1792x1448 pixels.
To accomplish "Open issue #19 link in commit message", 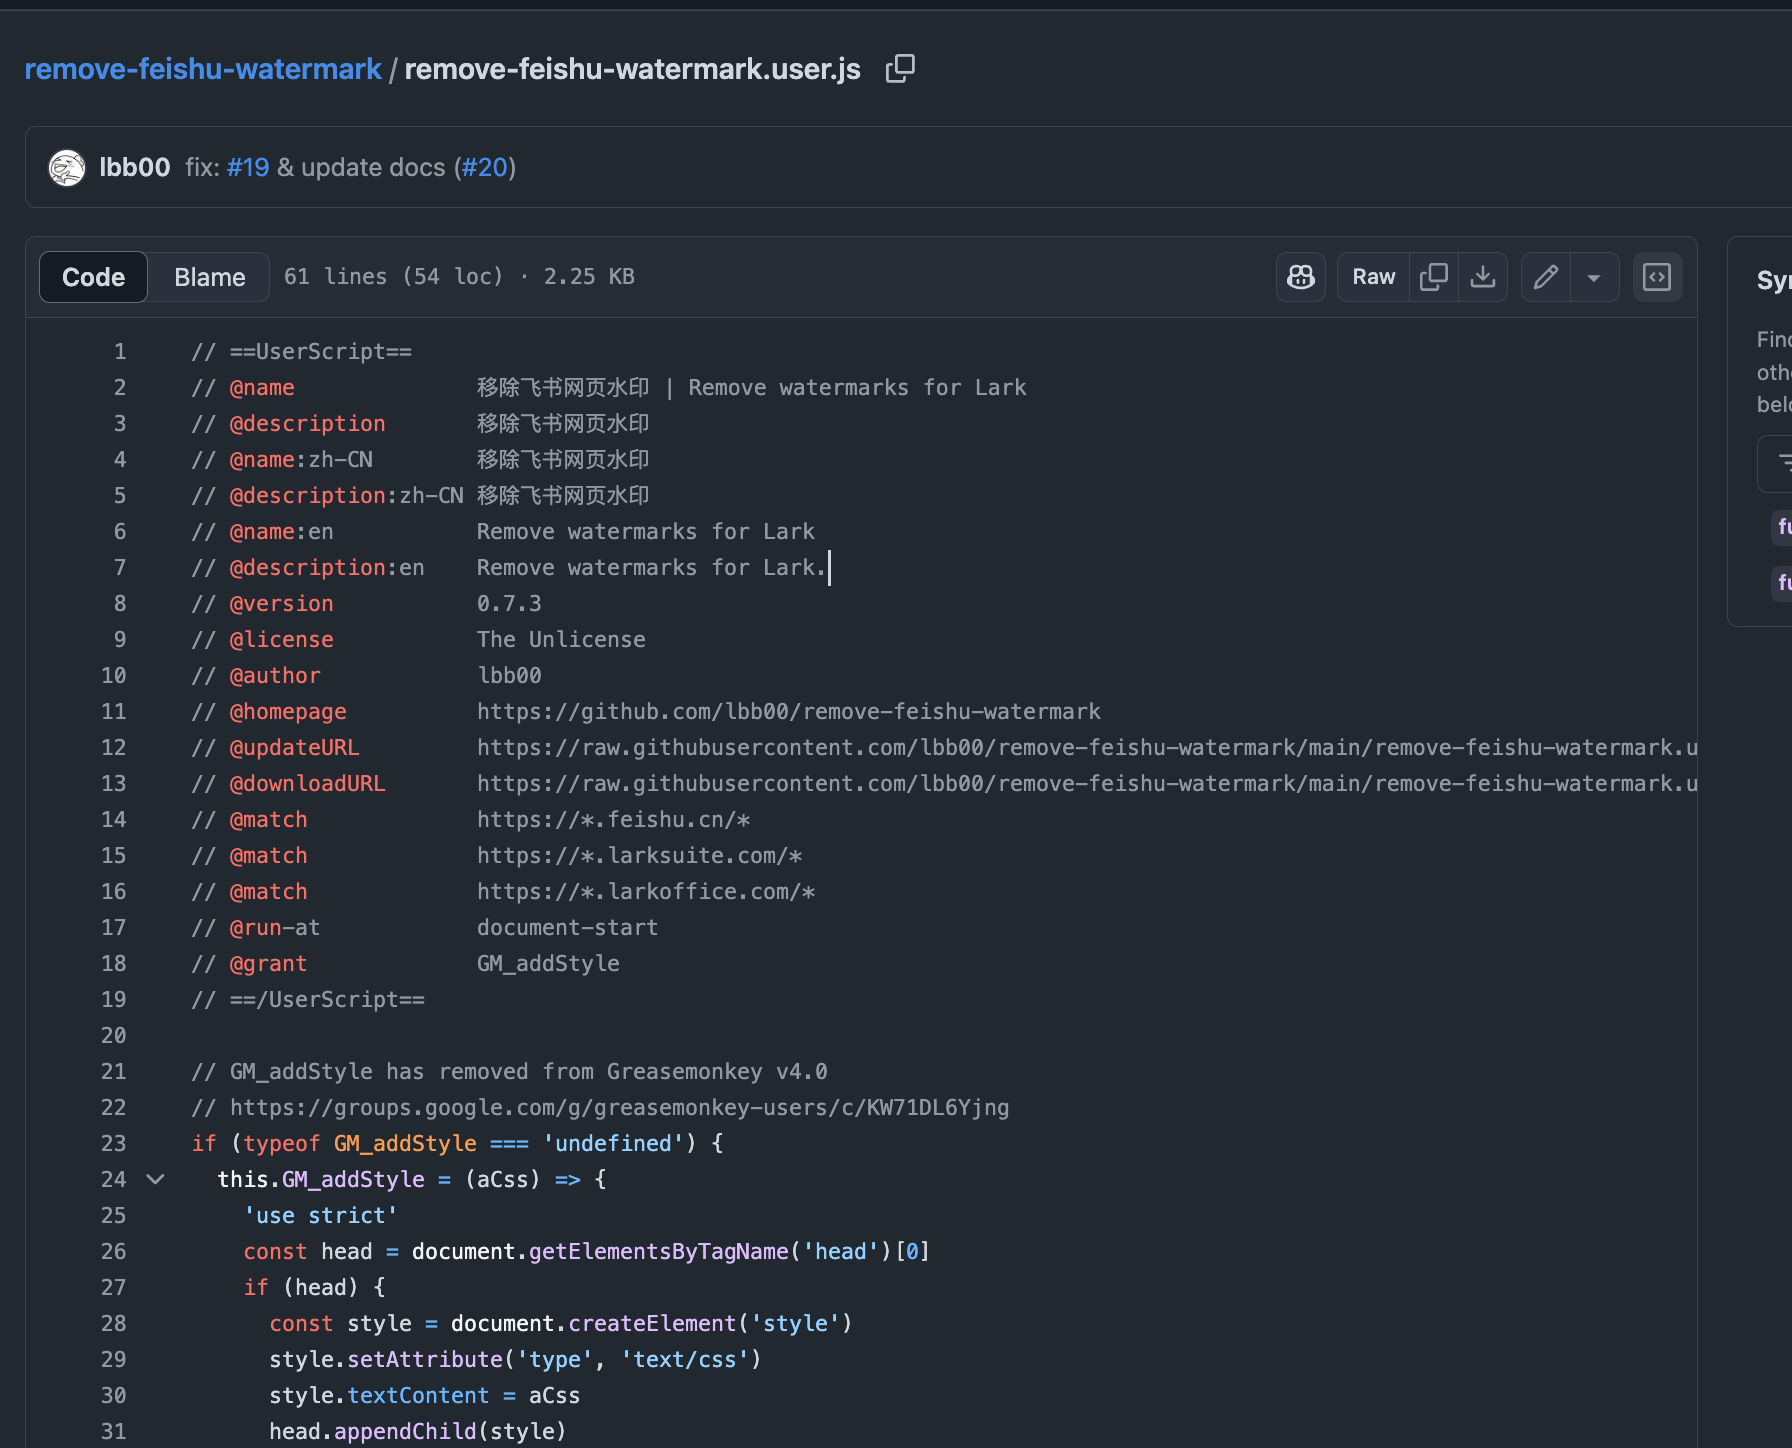I will tap(248, 168).
